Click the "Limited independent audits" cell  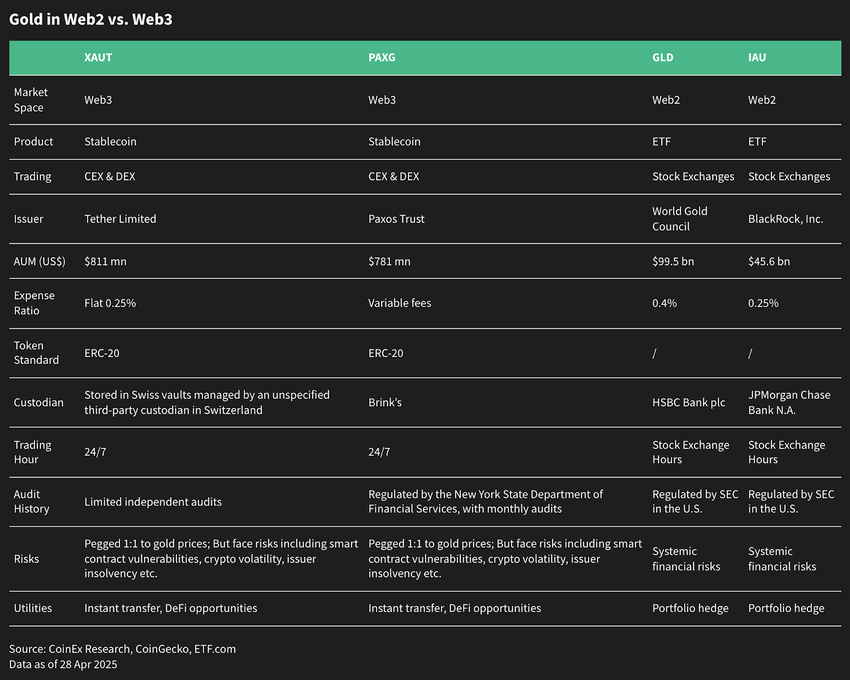[153, 502]
